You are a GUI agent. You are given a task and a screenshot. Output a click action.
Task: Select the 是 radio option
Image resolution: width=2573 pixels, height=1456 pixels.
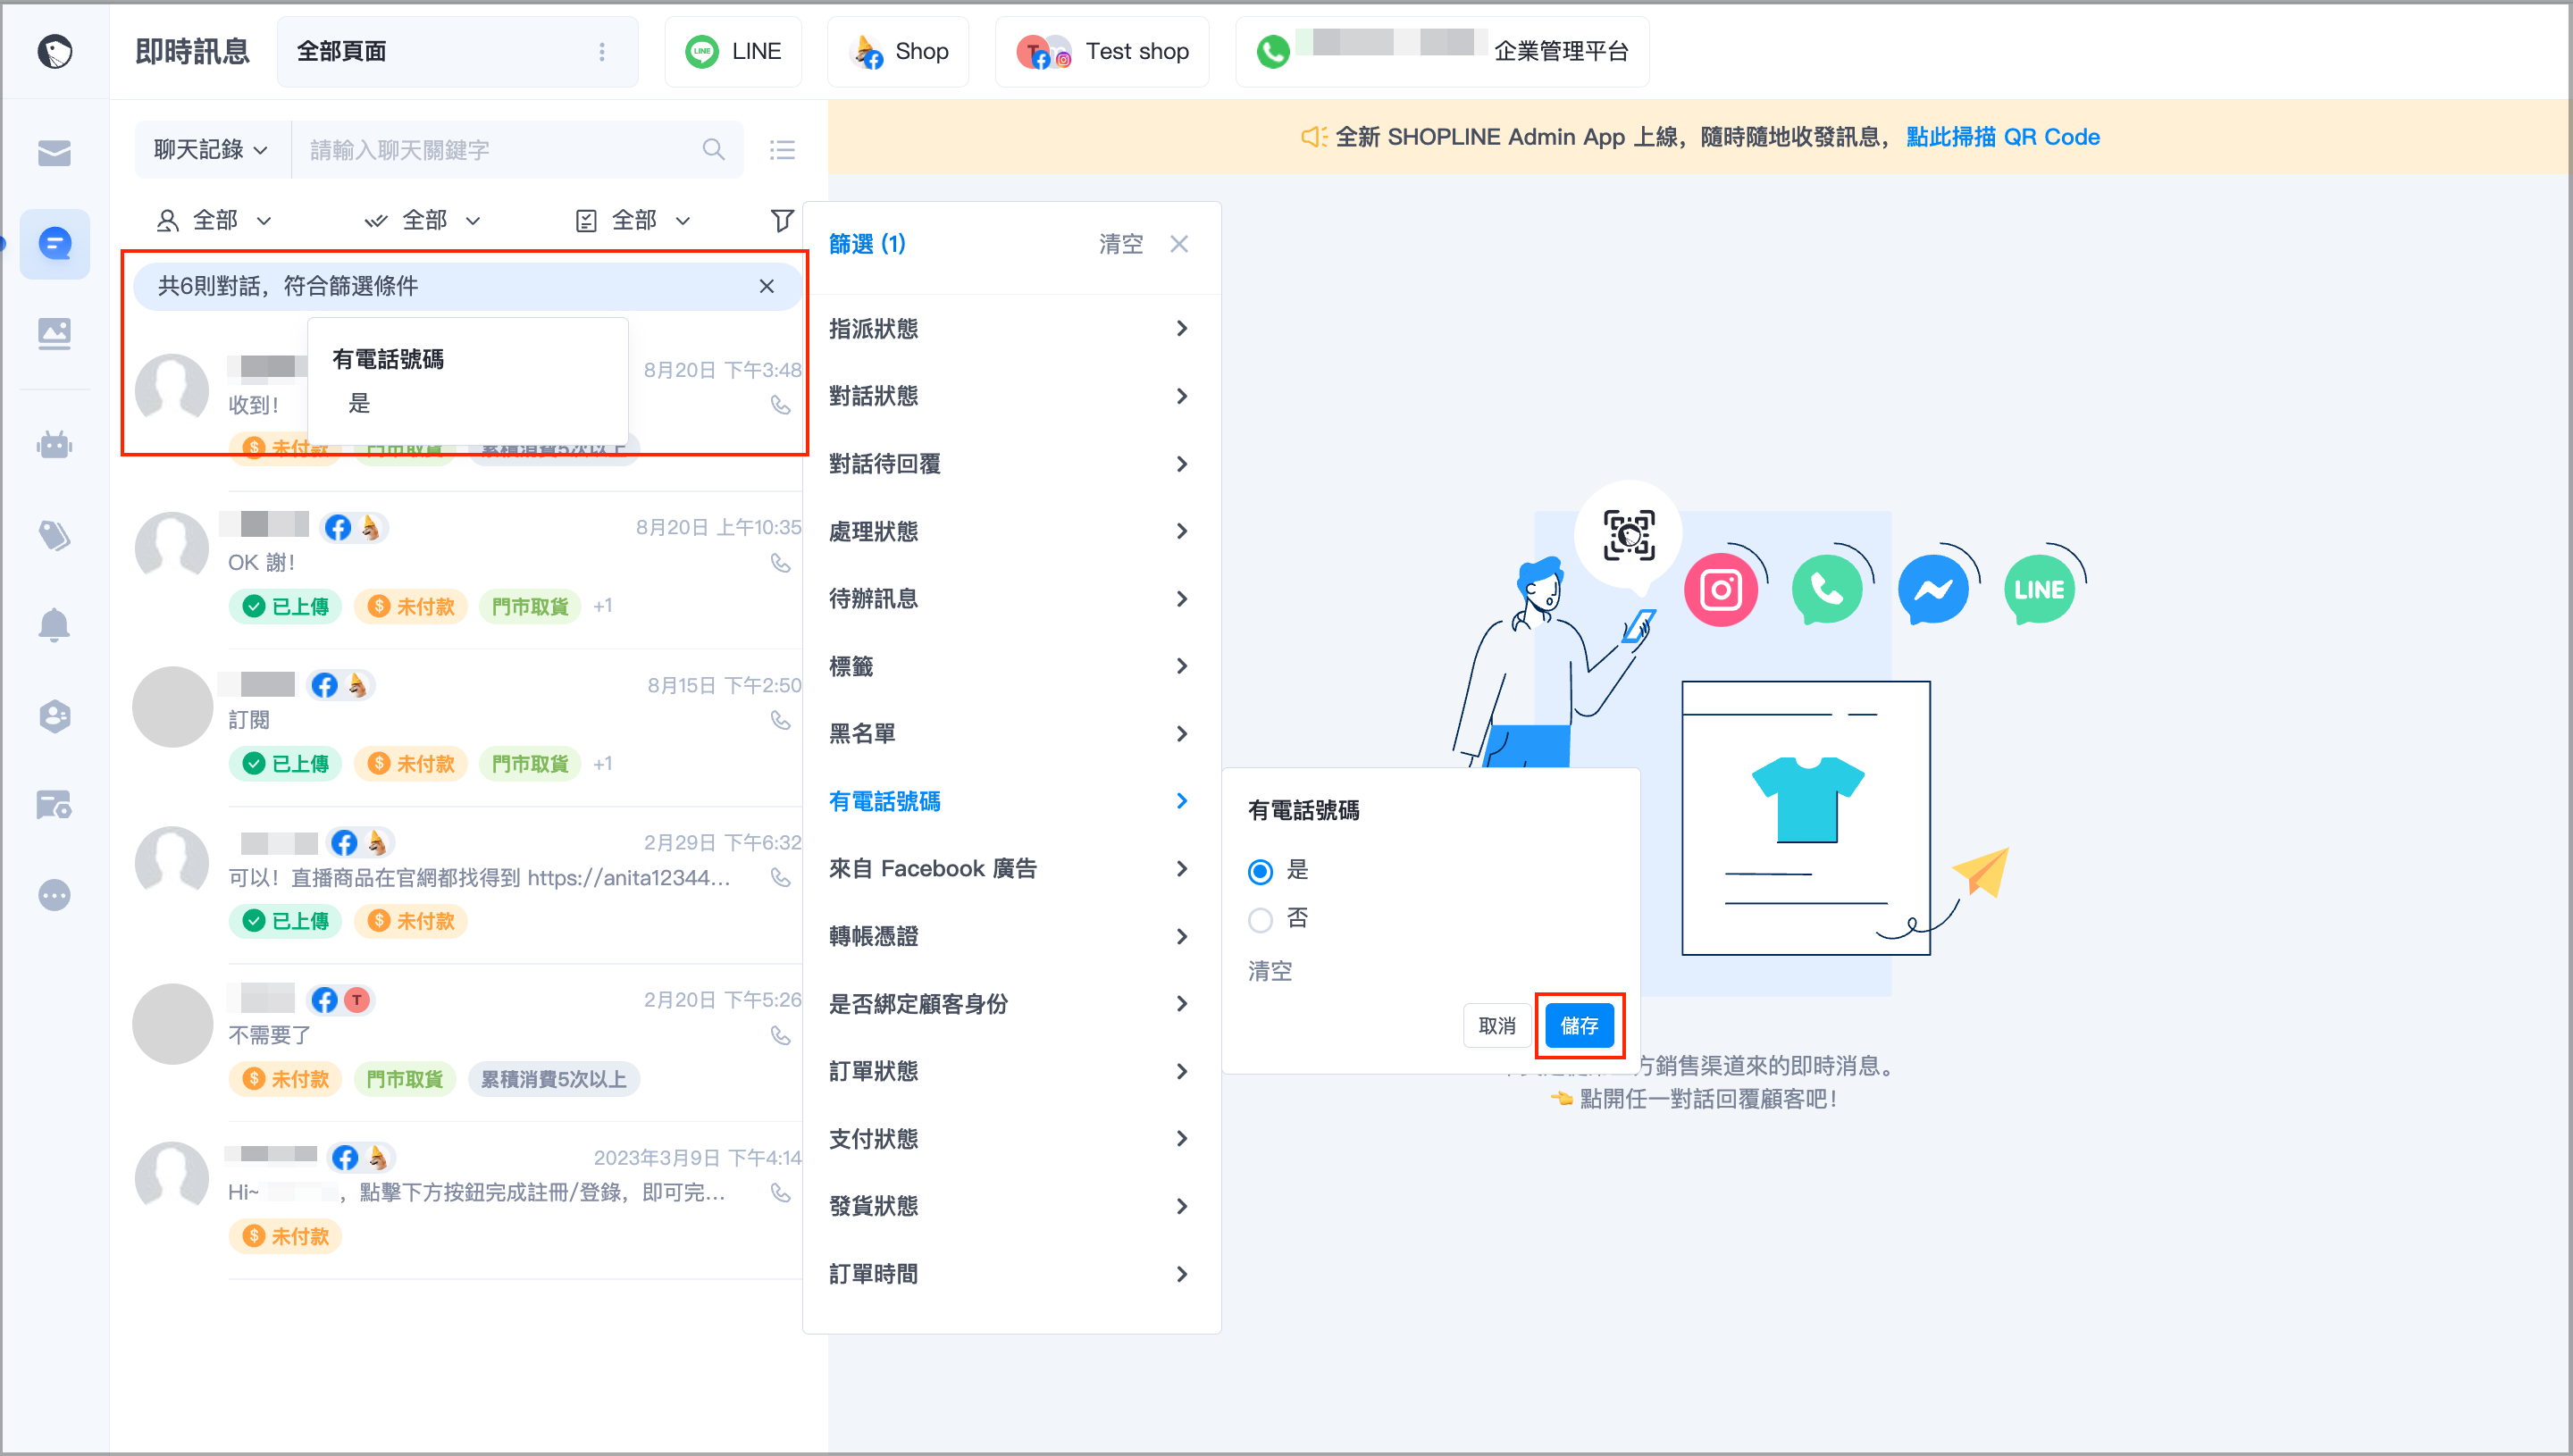(x=1260, y=871)
